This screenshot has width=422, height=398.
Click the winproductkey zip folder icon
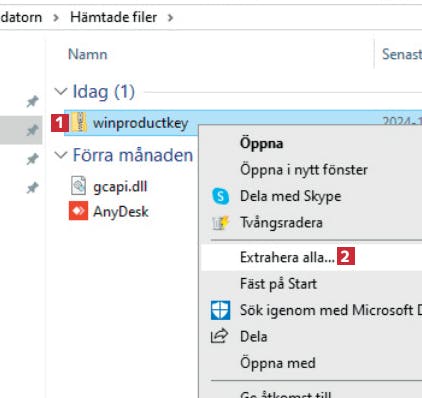(x=79, y=122)
